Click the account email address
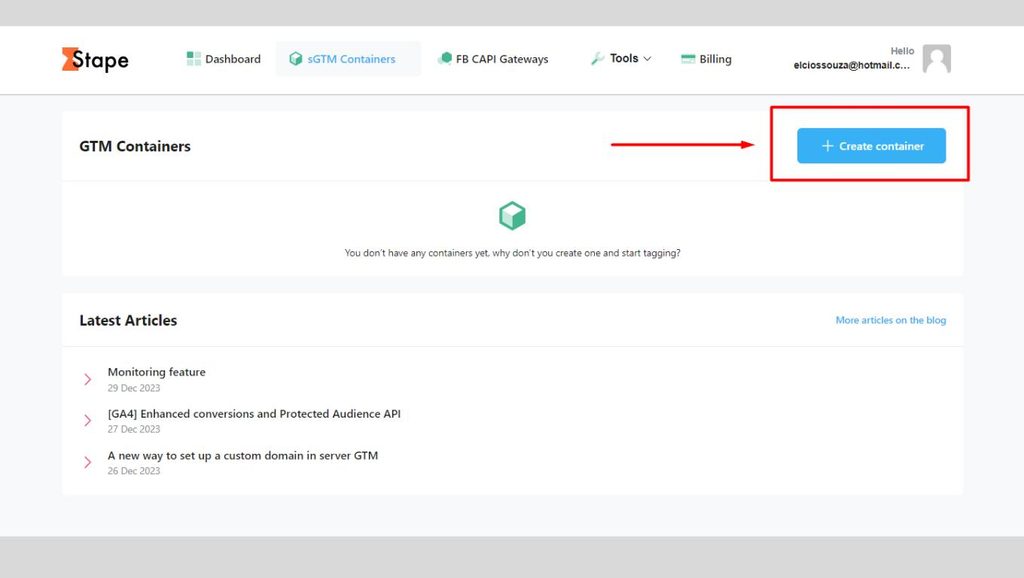1024x578 pixels. (851, 65)
